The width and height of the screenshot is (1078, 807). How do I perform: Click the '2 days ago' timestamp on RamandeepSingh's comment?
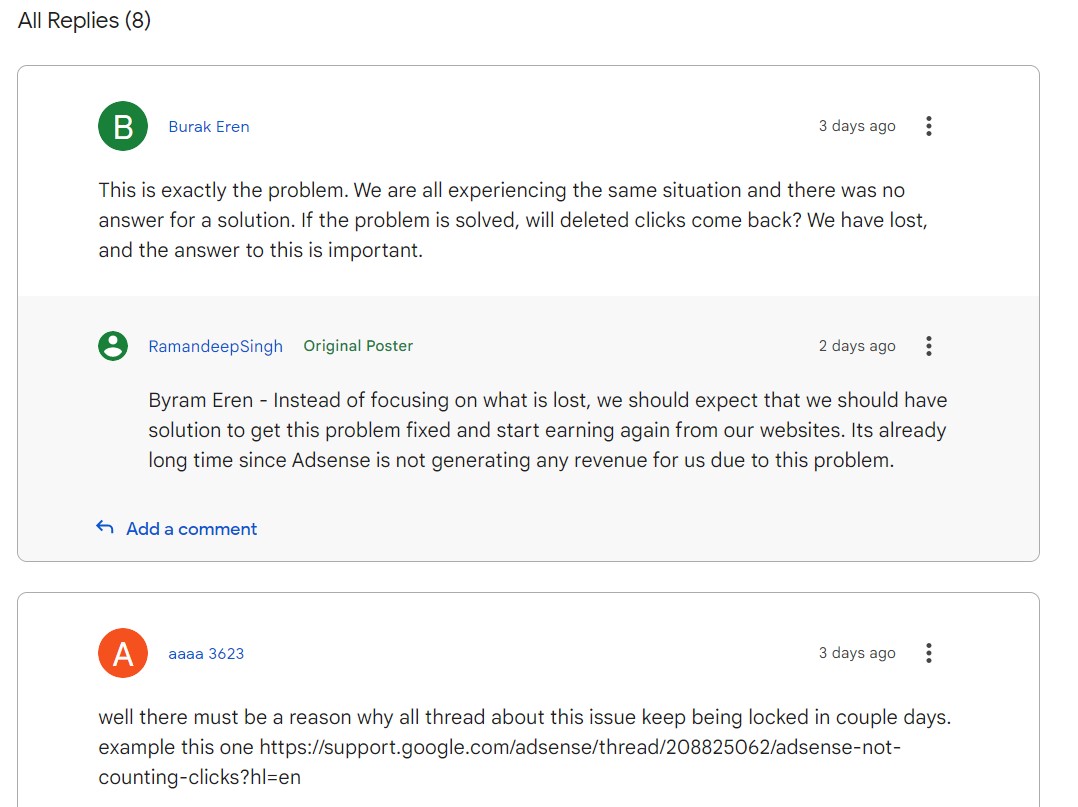pyautogui.click(x=857, y=346)
